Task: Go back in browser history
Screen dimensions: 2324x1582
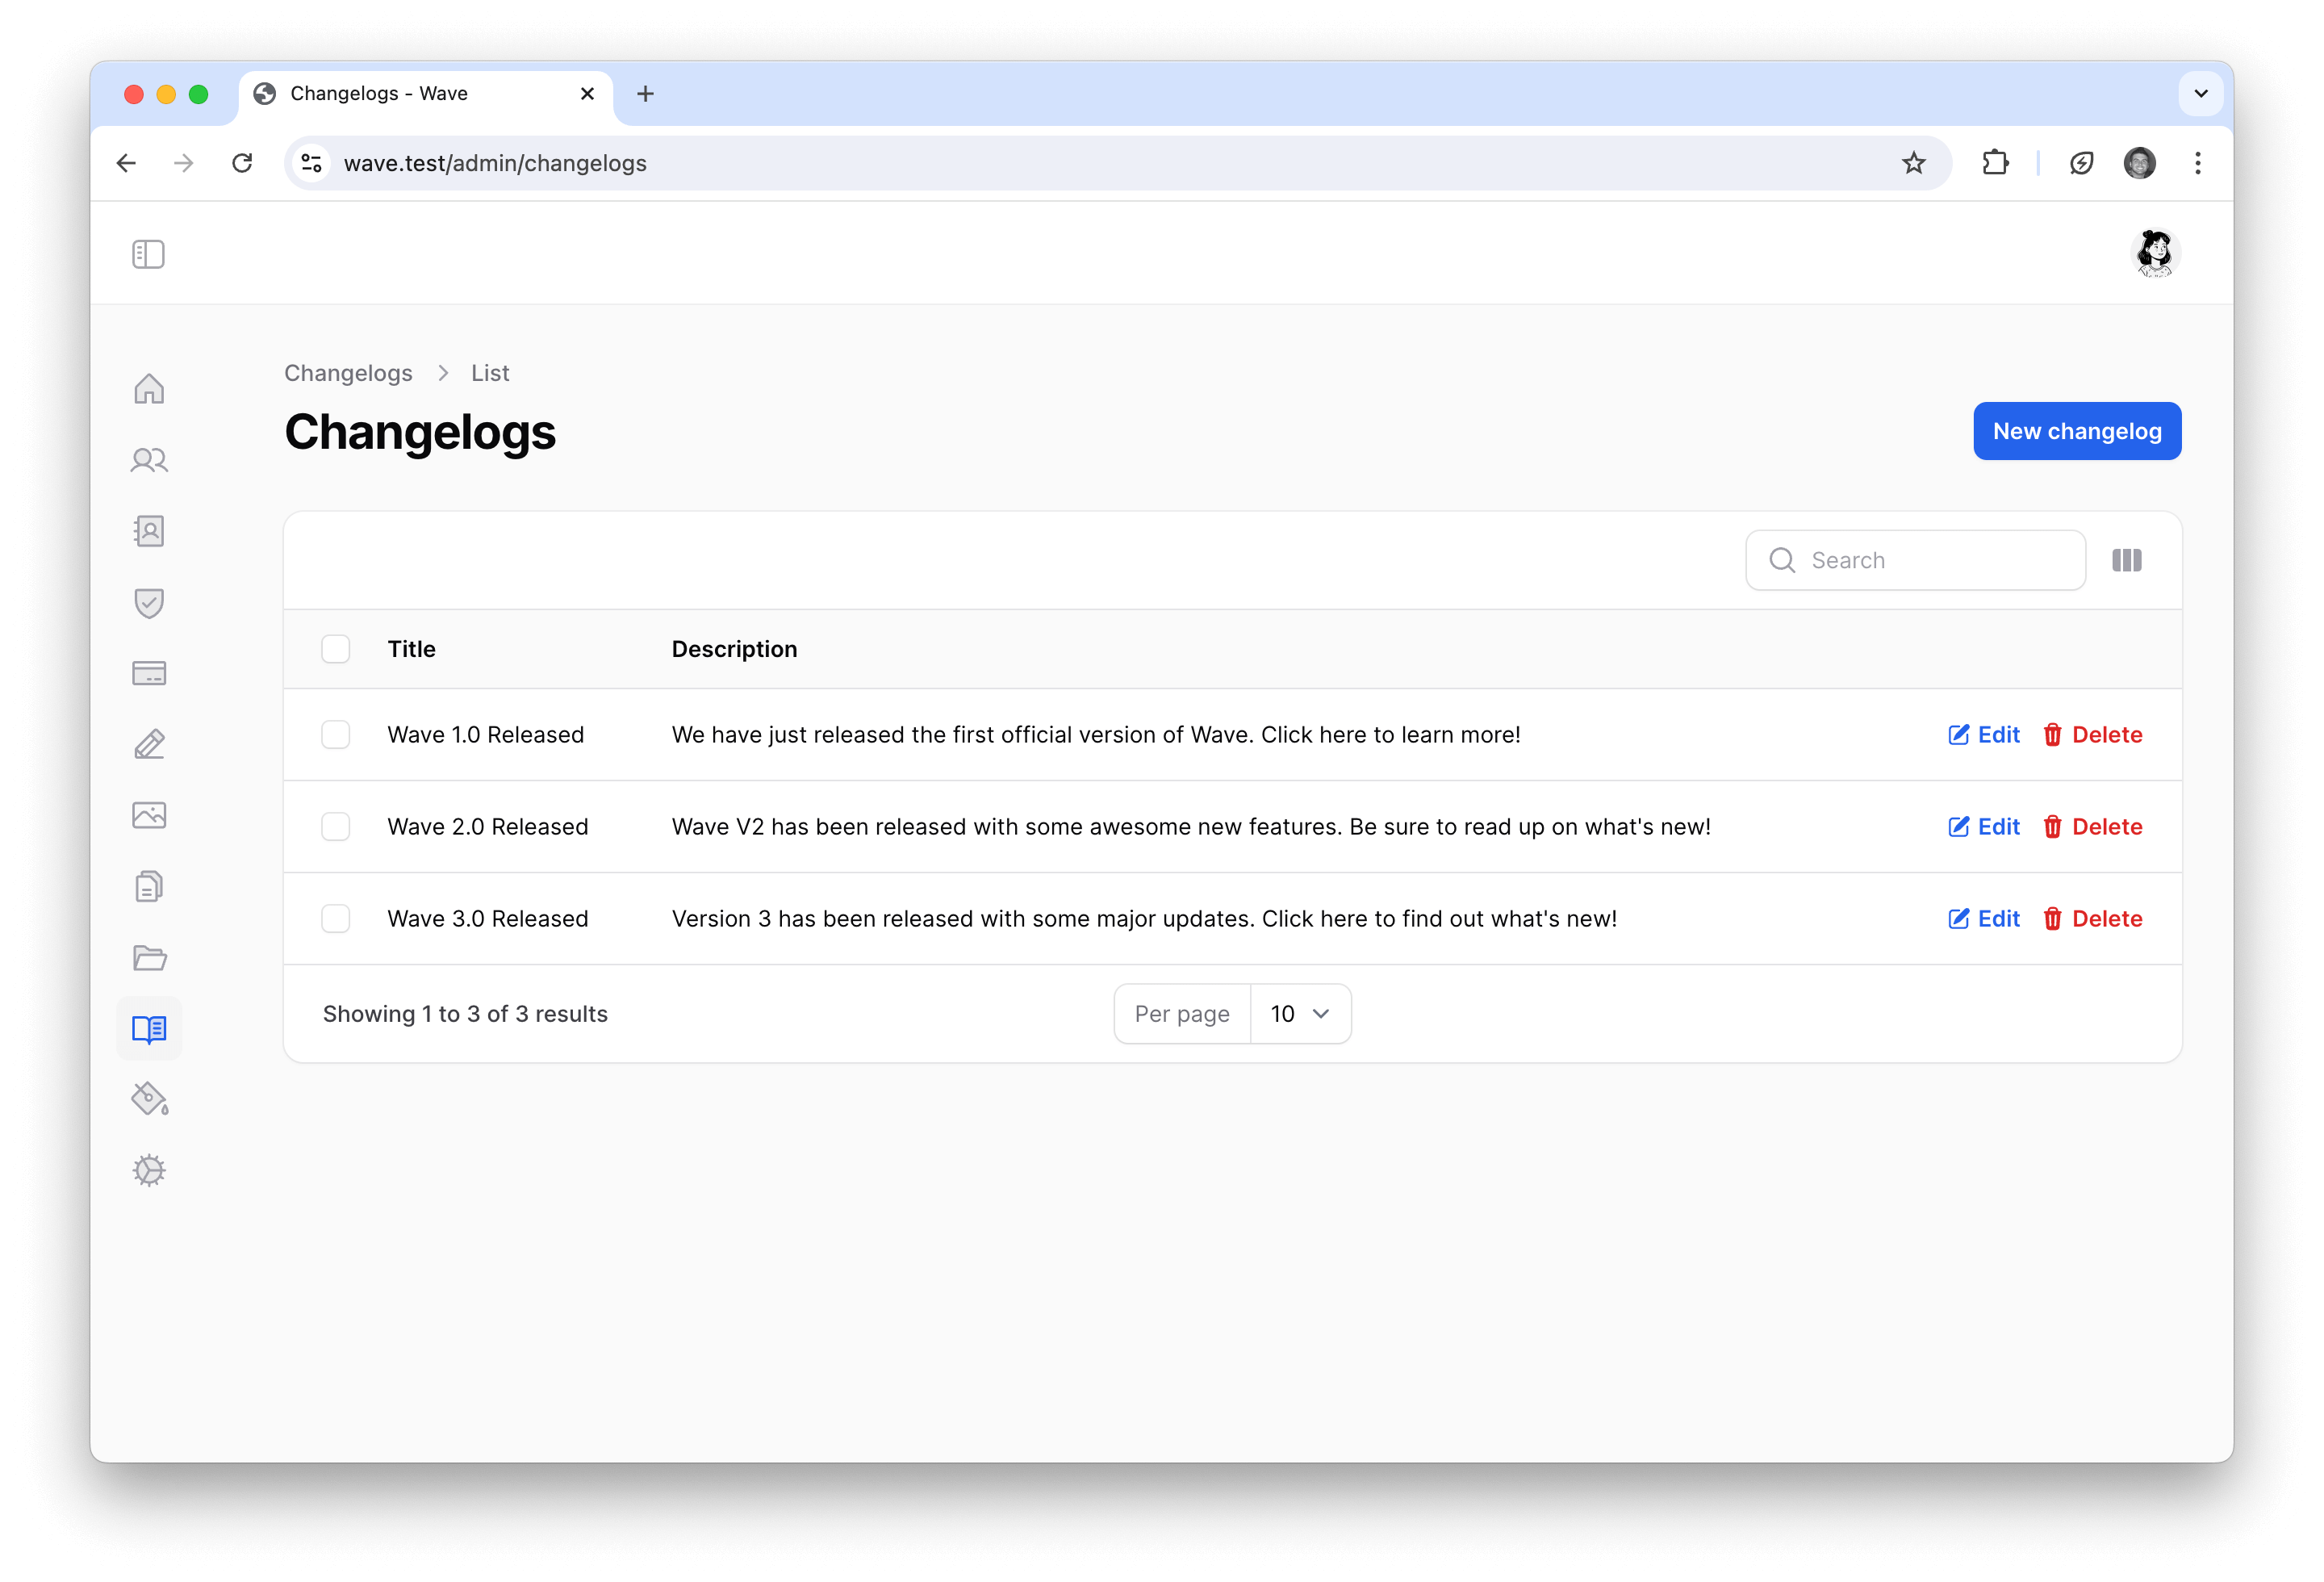Action: (126, 163)
